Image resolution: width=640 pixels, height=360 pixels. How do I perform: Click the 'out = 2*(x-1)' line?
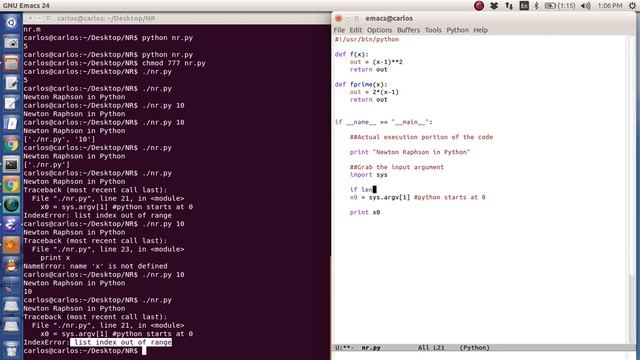tap(374, 92)
